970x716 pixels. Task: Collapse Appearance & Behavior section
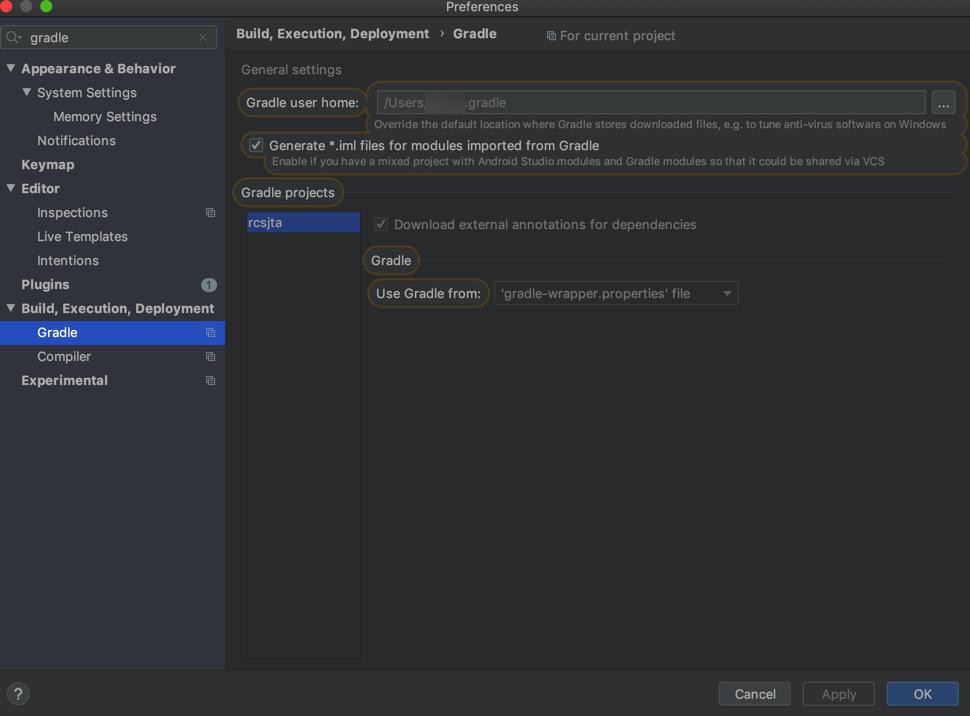click(11, 68)
